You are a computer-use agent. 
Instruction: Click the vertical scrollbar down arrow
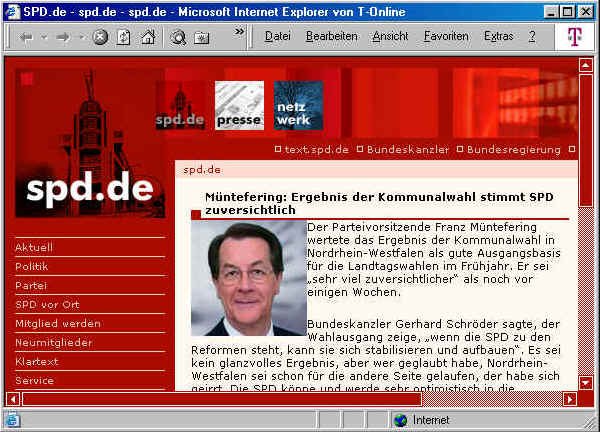click(585, 383)
